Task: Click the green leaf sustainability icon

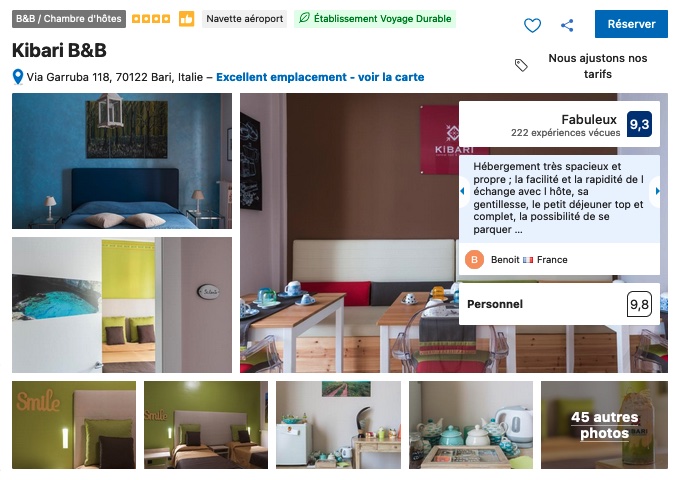Action: pos(304,18)
